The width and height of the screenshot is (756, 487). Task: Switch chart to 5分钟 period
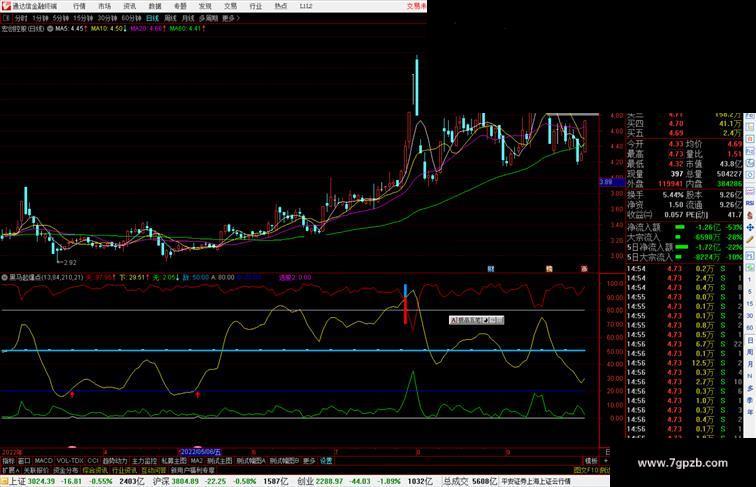point(60,18)
